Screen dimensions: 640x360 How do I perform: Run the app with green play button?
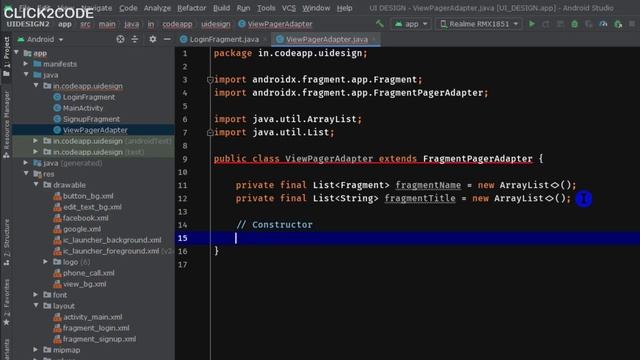click(x=531, y=24)
